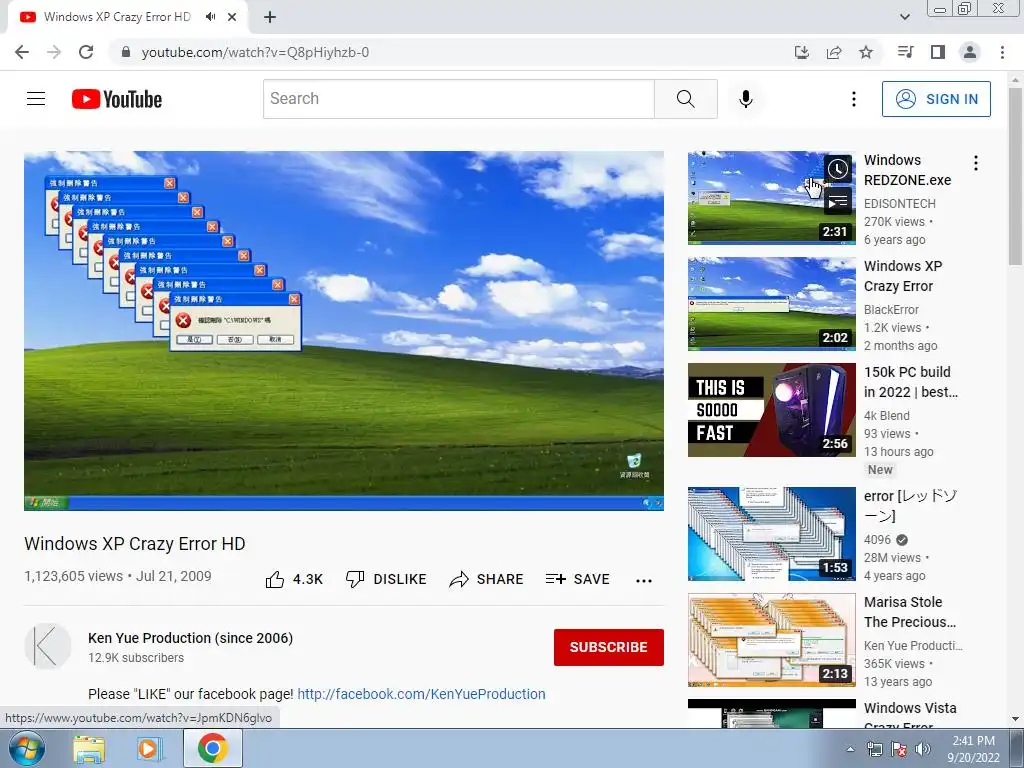Share this page from address bar
The width and height of the screenshot is (1024, 768).
tap(834, 52)
